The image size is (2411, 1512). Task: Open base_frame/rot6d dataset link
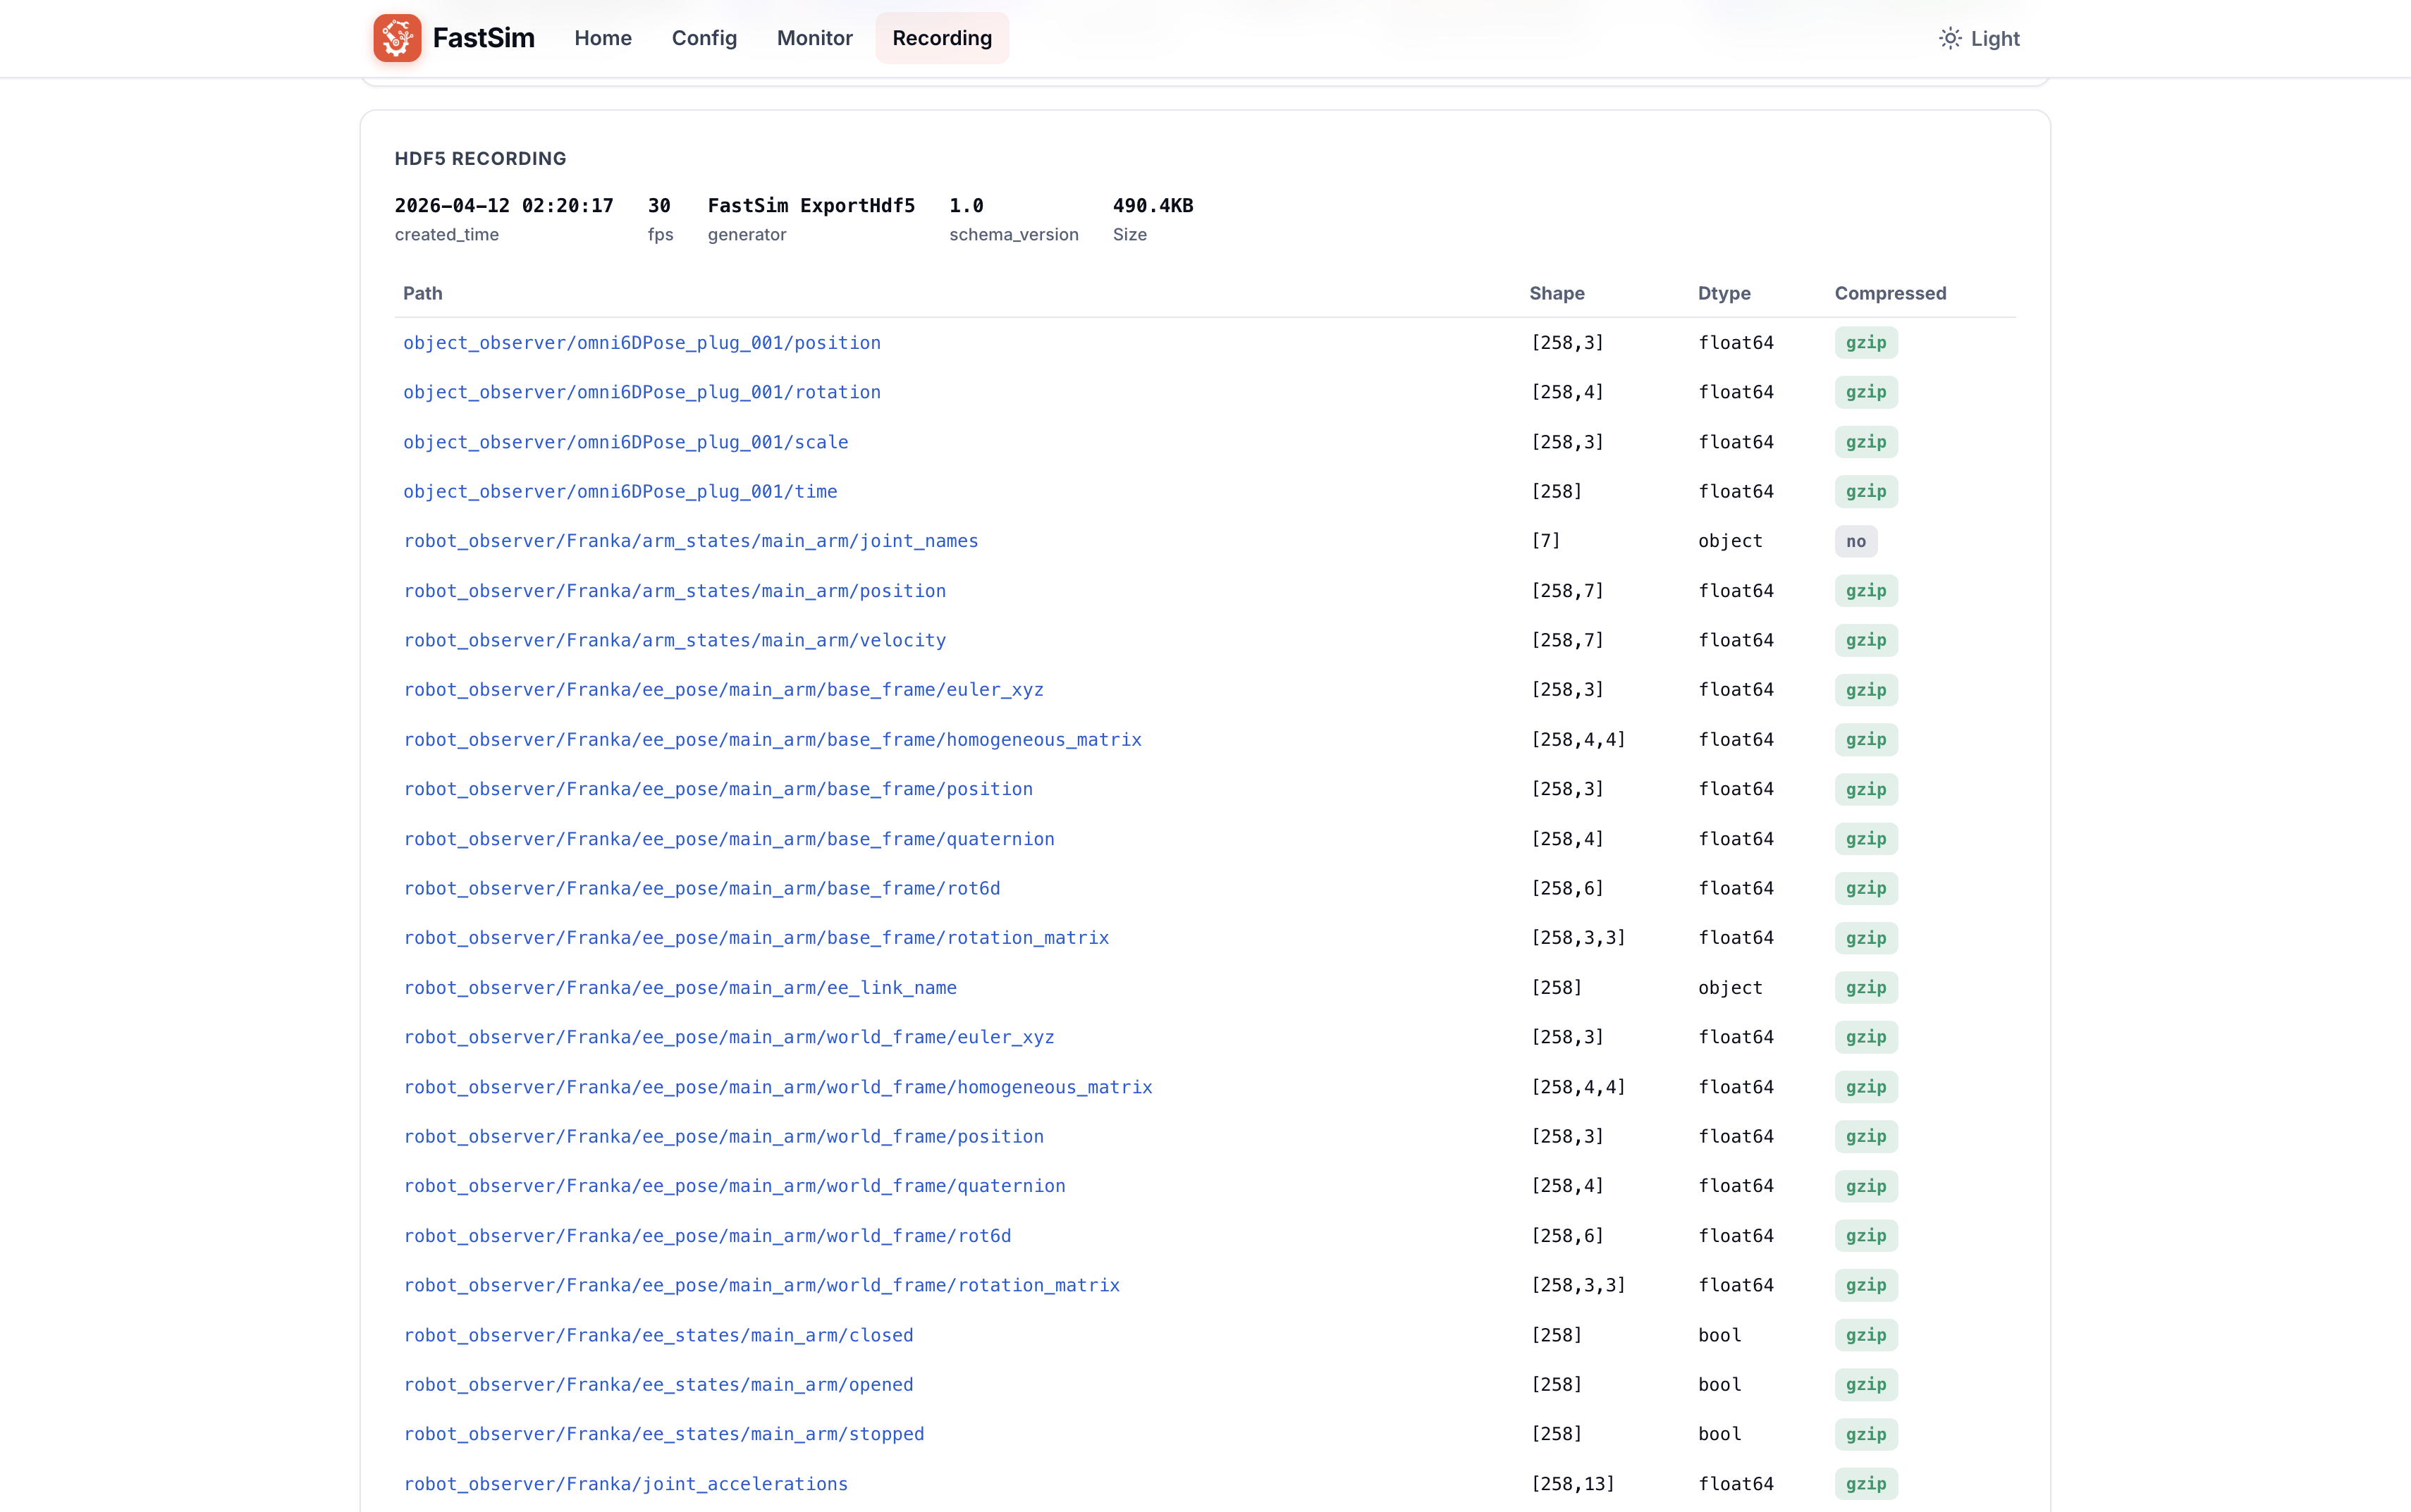pyautogui.click(x=702, y=888)
